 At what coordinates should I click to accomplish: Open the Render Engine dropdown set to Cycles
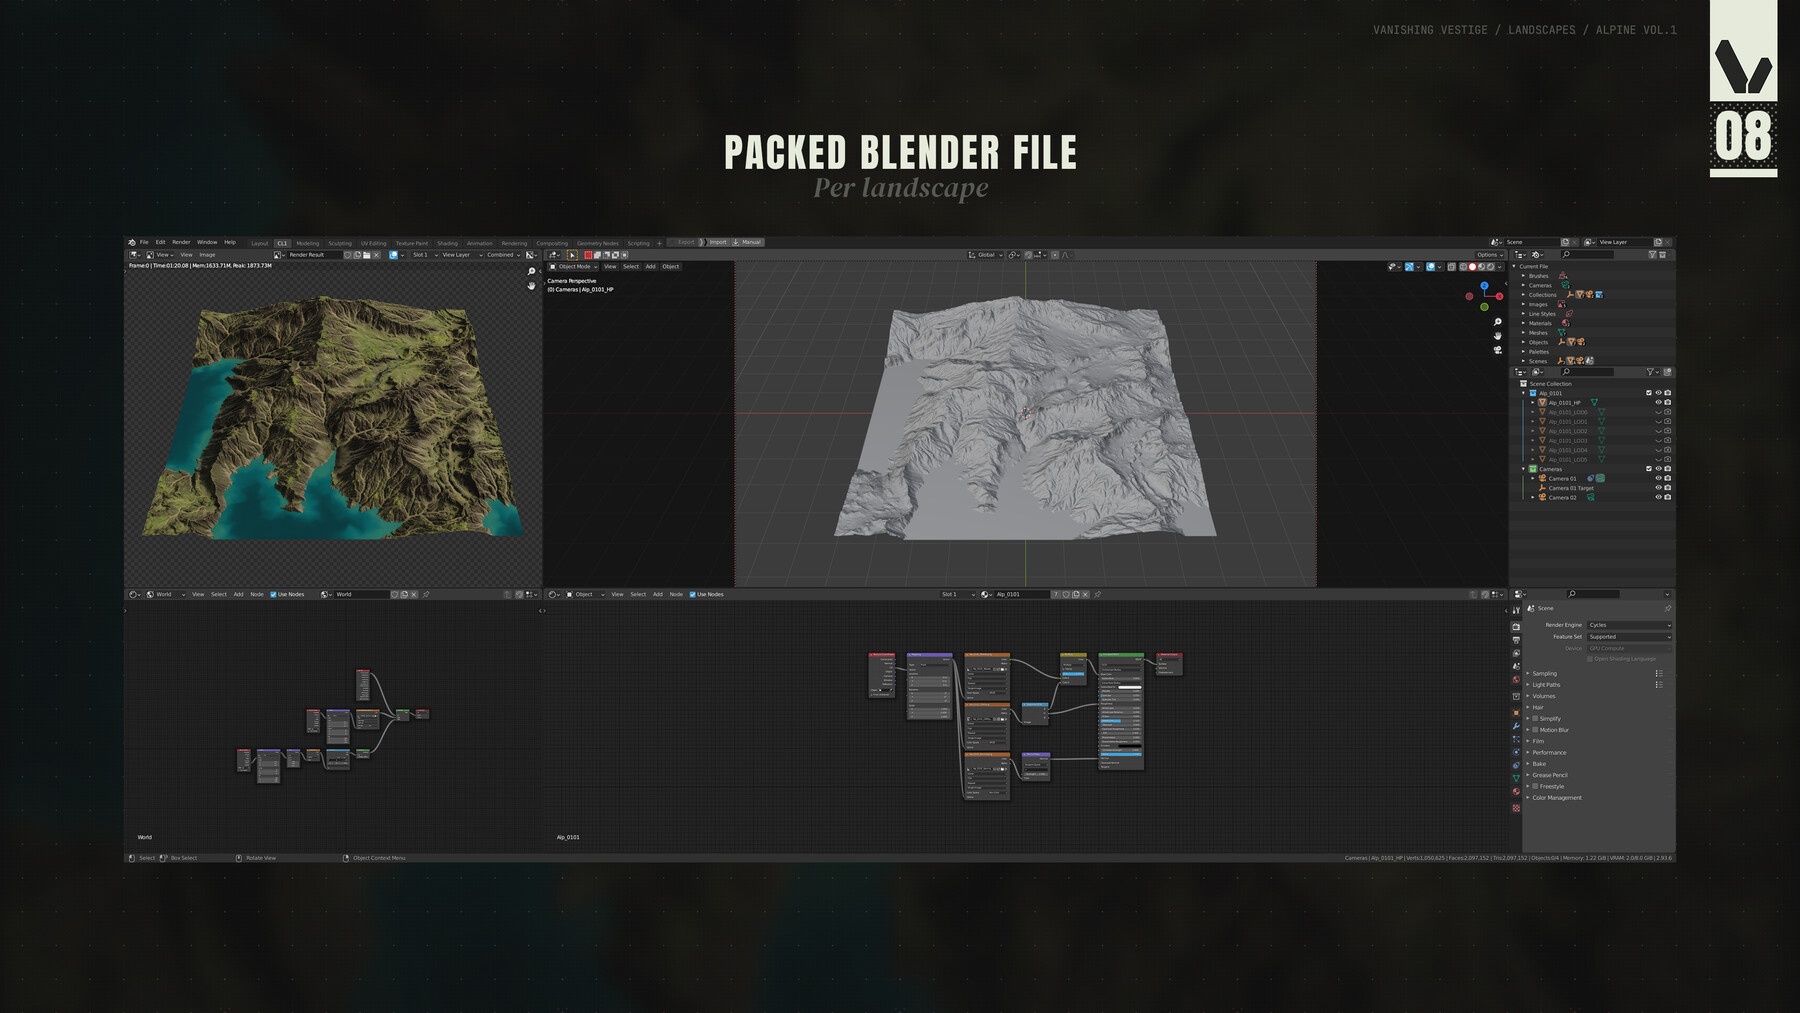coord(1630,625)
